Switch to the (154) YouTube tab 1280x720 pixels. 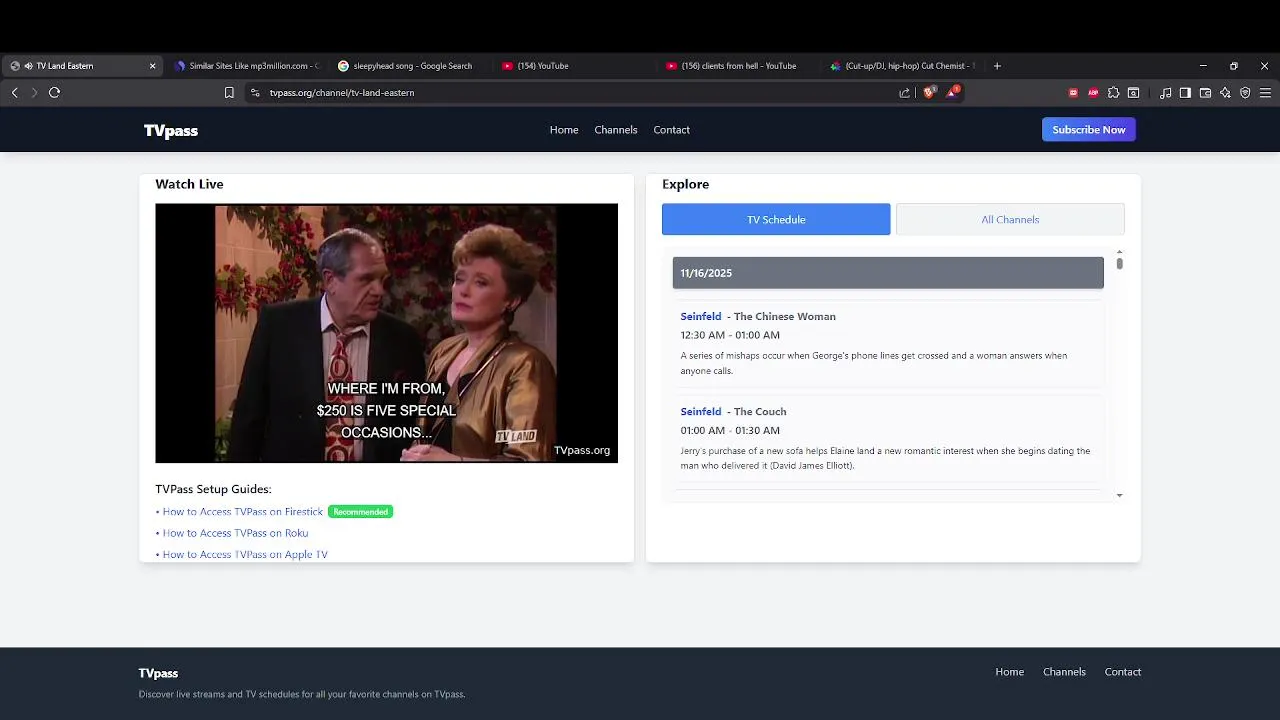pyautogui.click(x=574, y=66)
